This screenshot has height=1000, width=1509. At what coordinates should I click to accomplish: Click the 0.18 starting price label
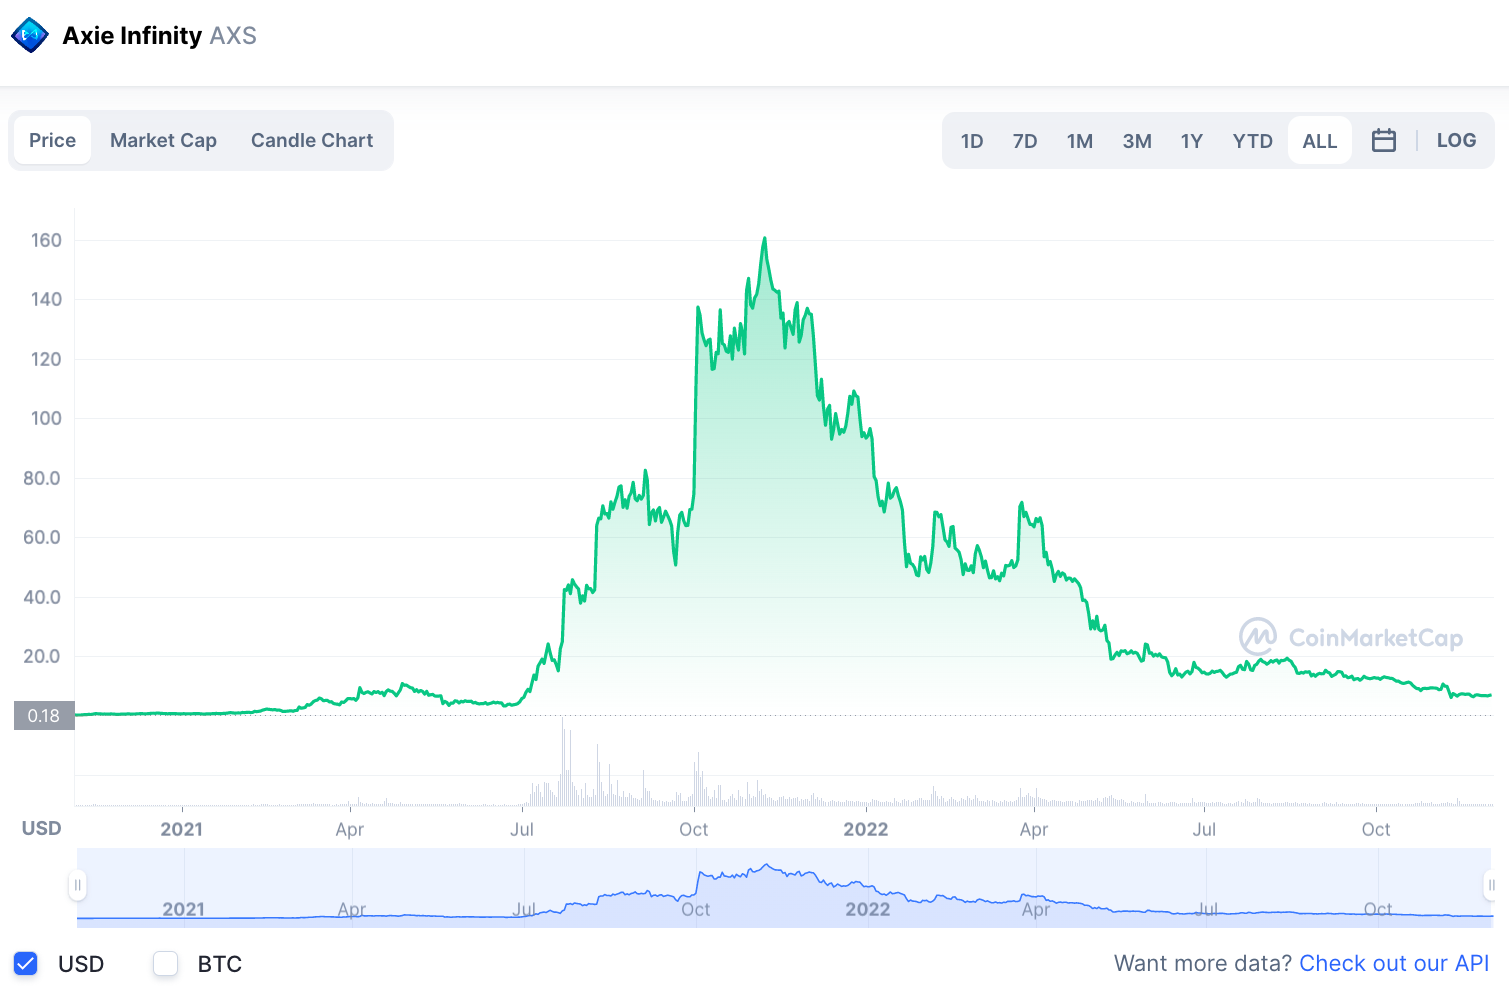click(x=44, y=715)
